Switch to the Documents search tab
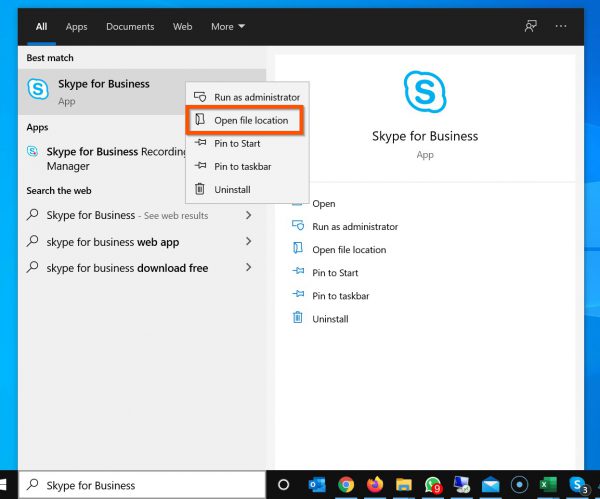The height and width of the screenshot is (499, 600). (129, 27)
